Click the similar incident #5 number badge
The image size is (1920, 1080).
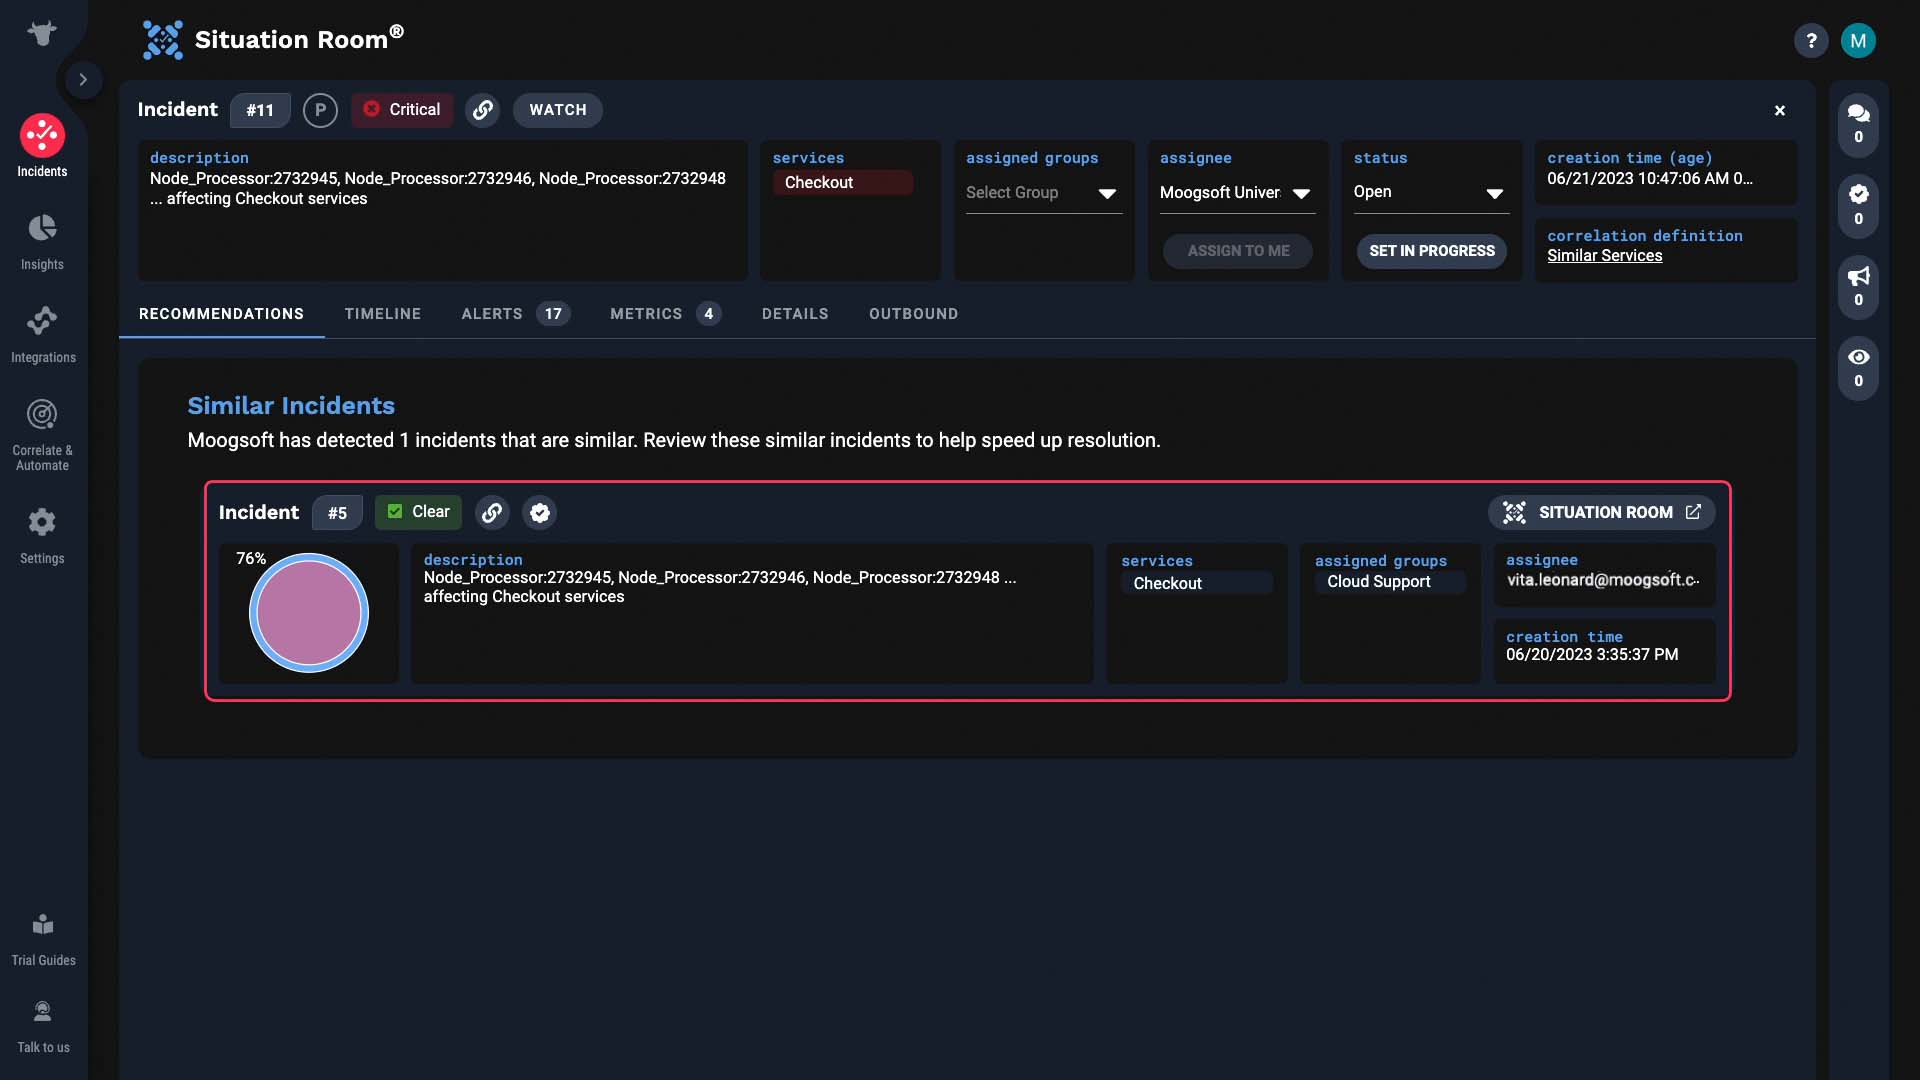point(337,513)
